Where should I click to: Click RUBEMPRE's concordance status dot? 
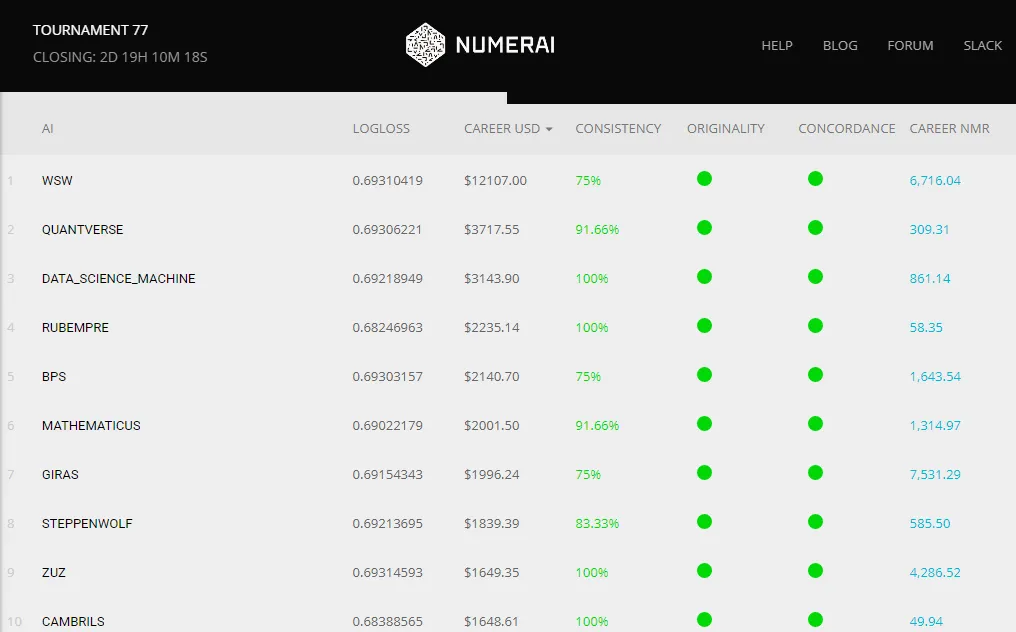[x=815, y=325]
